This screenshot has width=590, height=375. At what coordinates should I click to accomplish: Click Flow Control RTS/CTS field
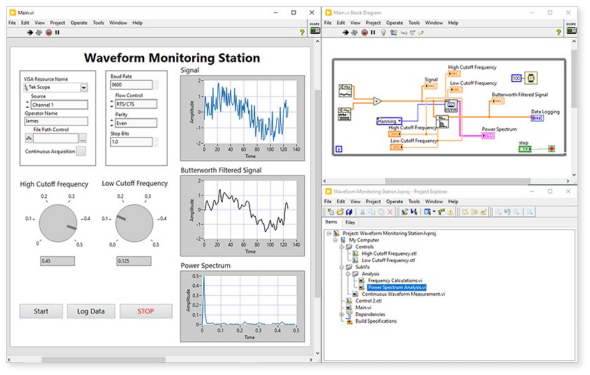136,104
